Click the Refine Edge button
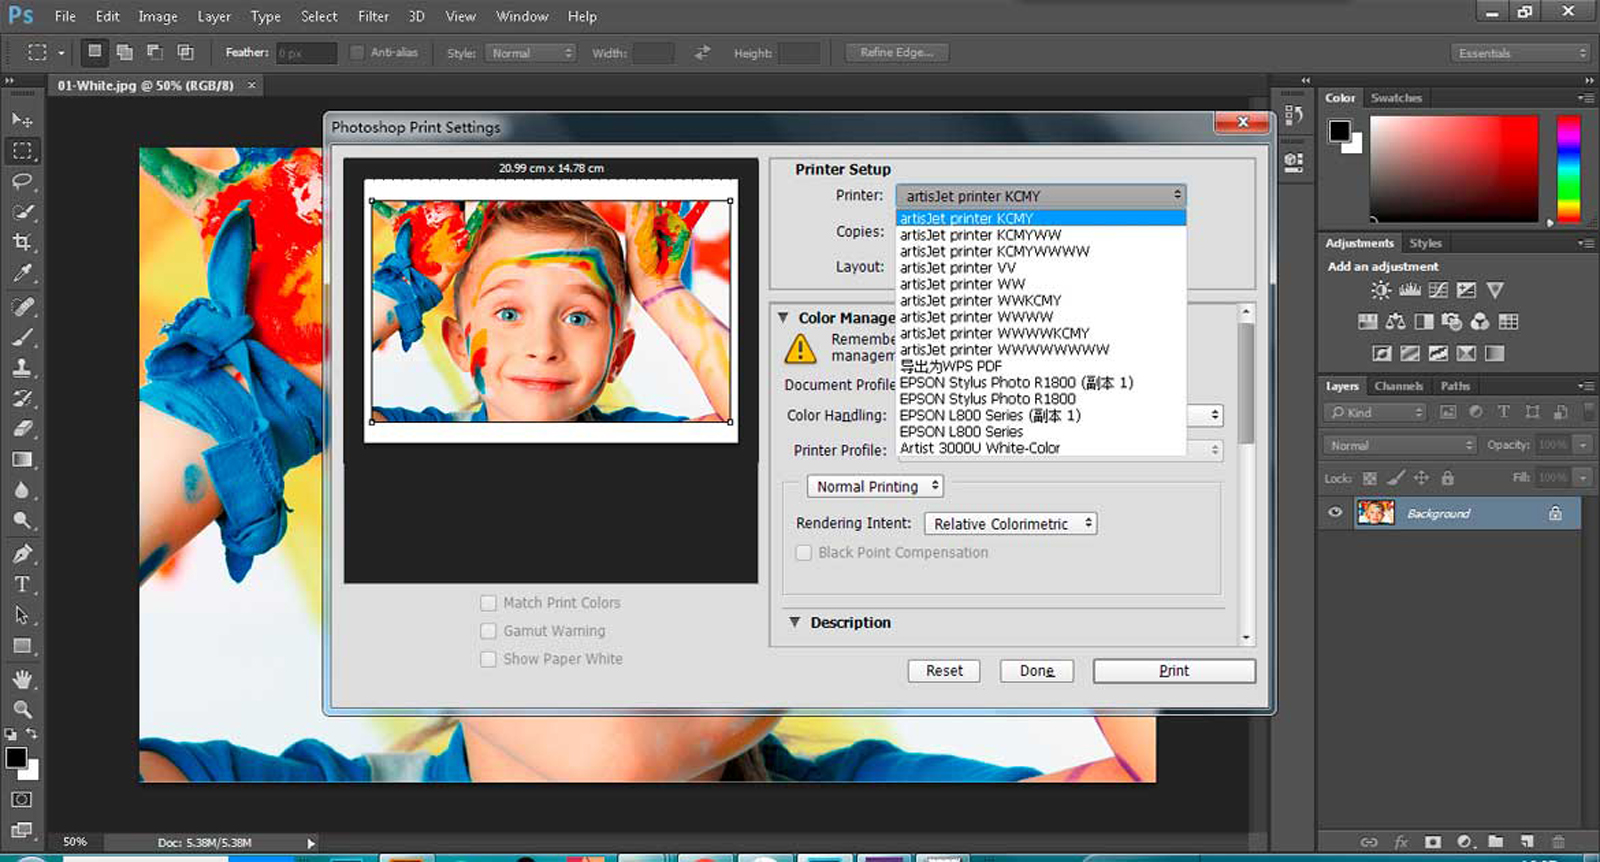Viewport: 1600px width, 862px height. pyautogui.click(x=897, y=52)
